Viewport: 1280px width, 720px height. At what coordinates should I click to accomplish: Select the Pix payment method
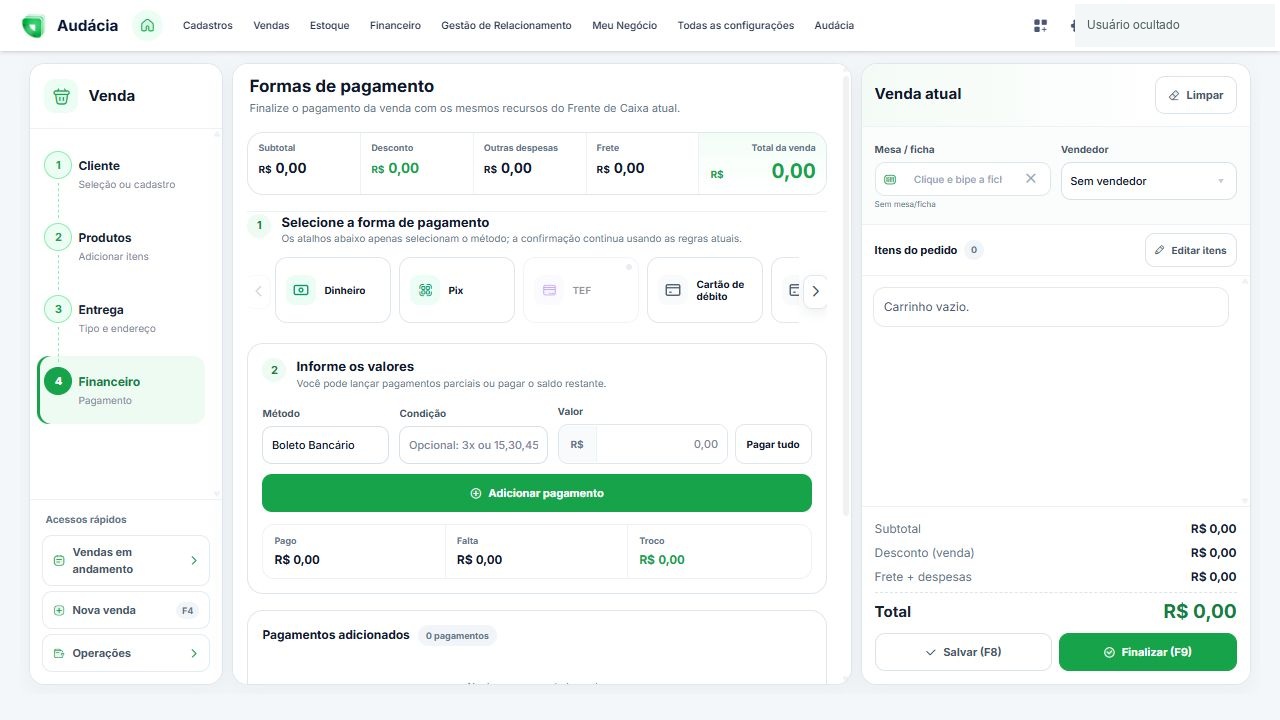456,290
